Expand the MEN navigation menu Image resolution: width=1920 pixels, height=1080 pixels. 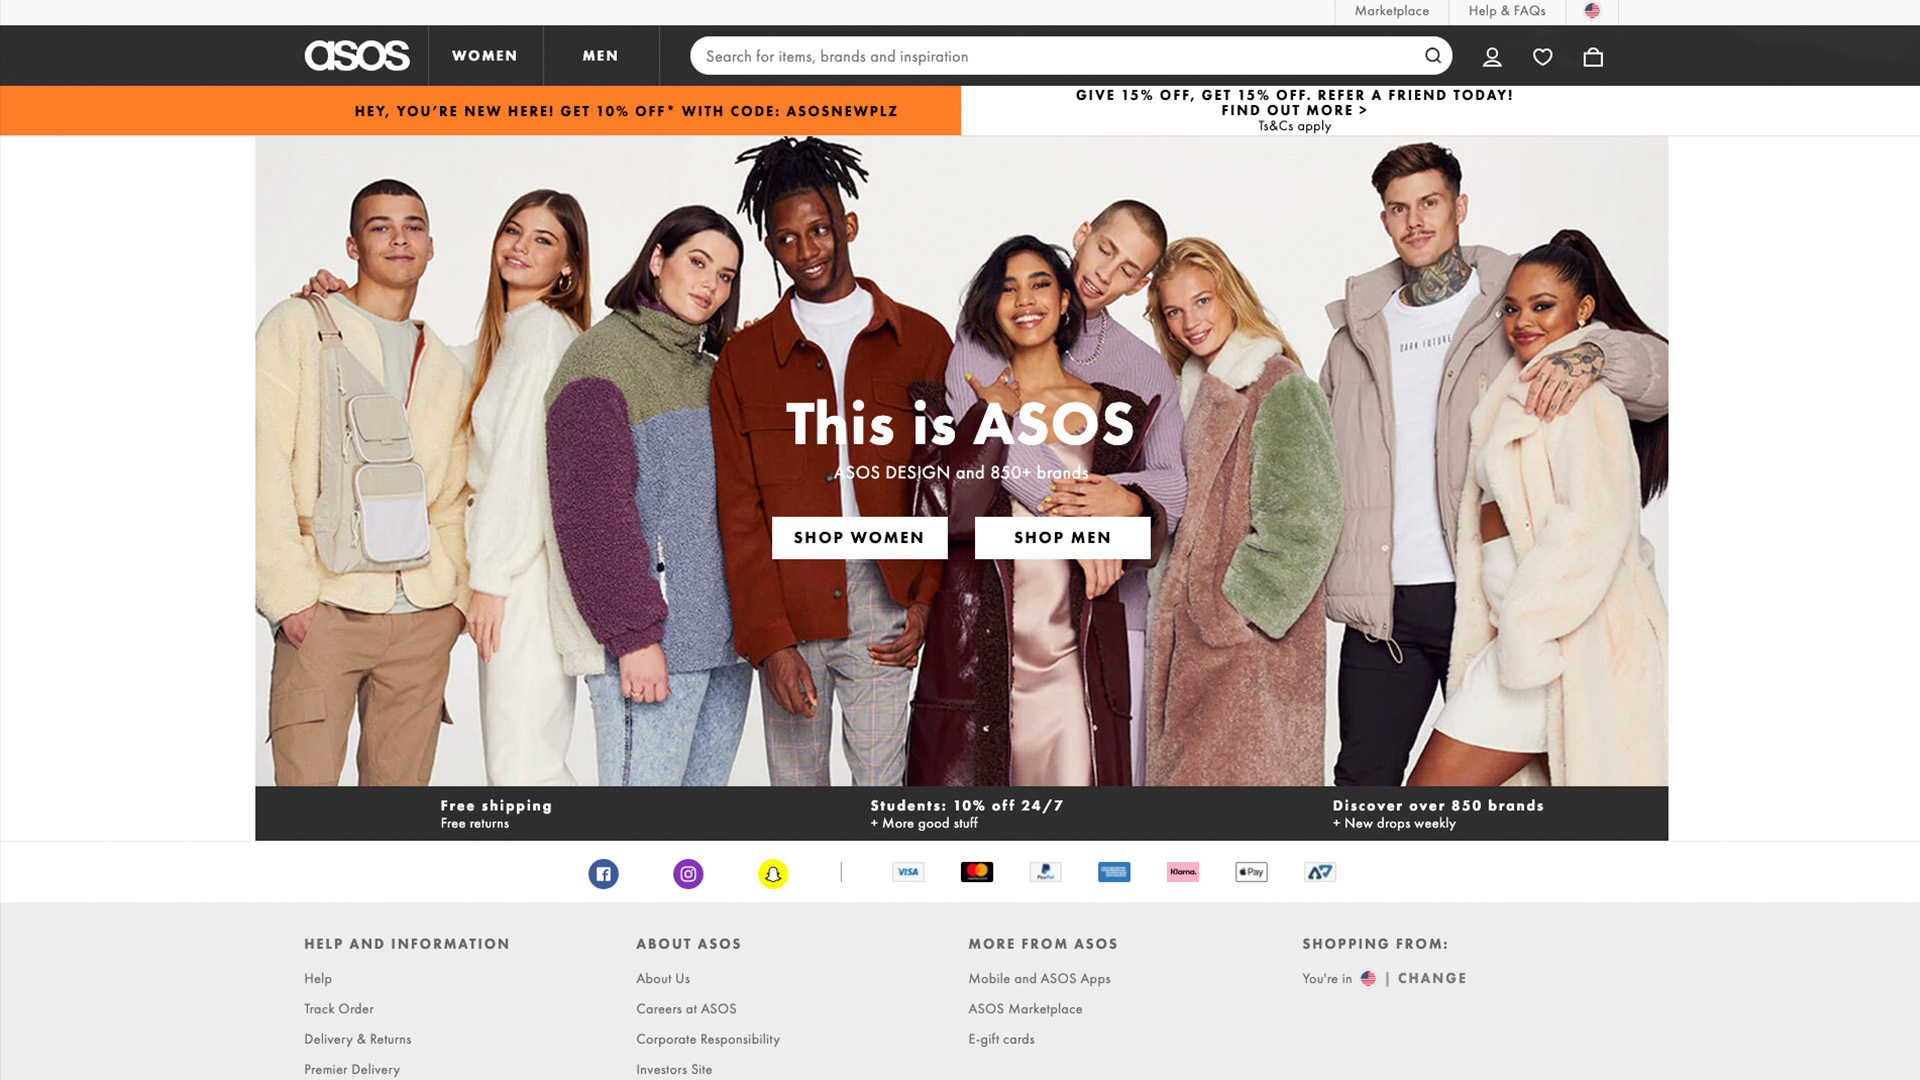click(x=600, y=55)
